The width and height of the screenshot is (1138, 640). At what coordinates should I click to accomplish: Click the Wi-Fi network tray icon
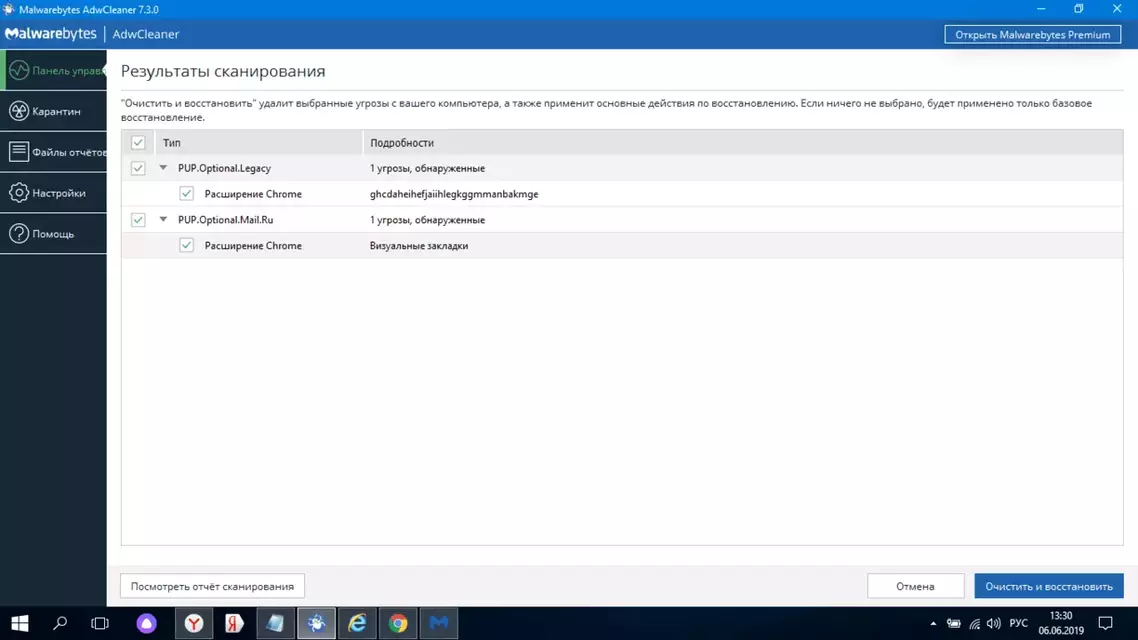click(x=975, y=623)
